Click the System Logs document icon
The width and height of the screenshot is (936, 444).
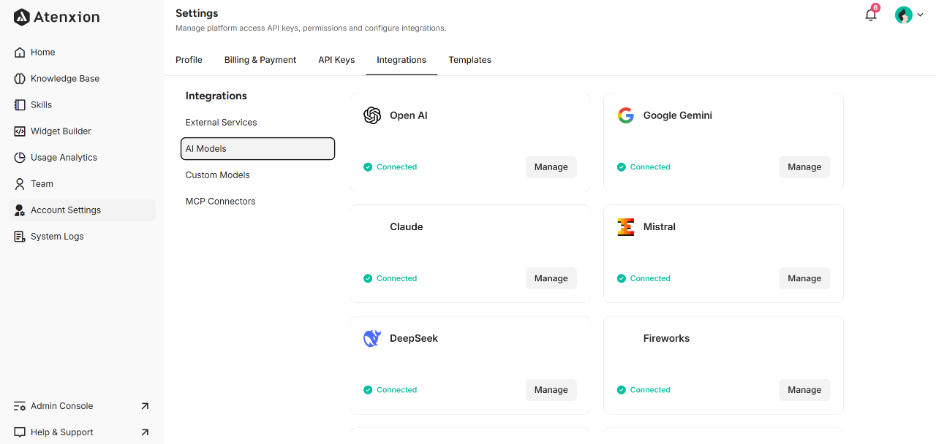point(20,236)
